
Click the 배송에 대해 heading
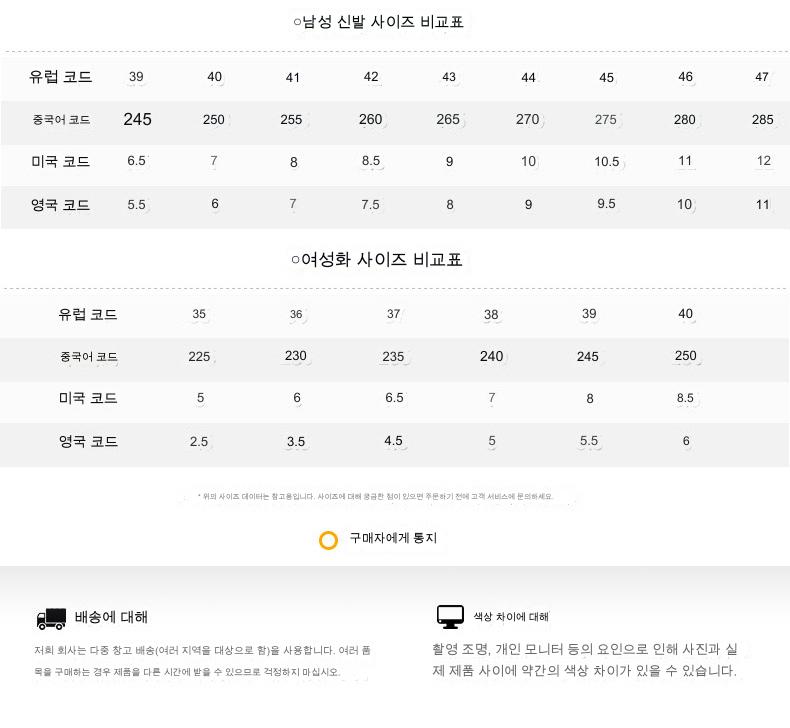(x=111, y=617)
